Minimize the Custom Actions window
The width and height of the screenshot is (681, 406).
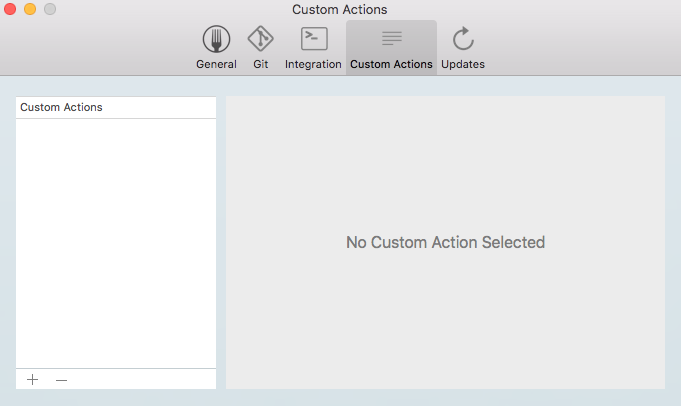(x=30, y=9)
